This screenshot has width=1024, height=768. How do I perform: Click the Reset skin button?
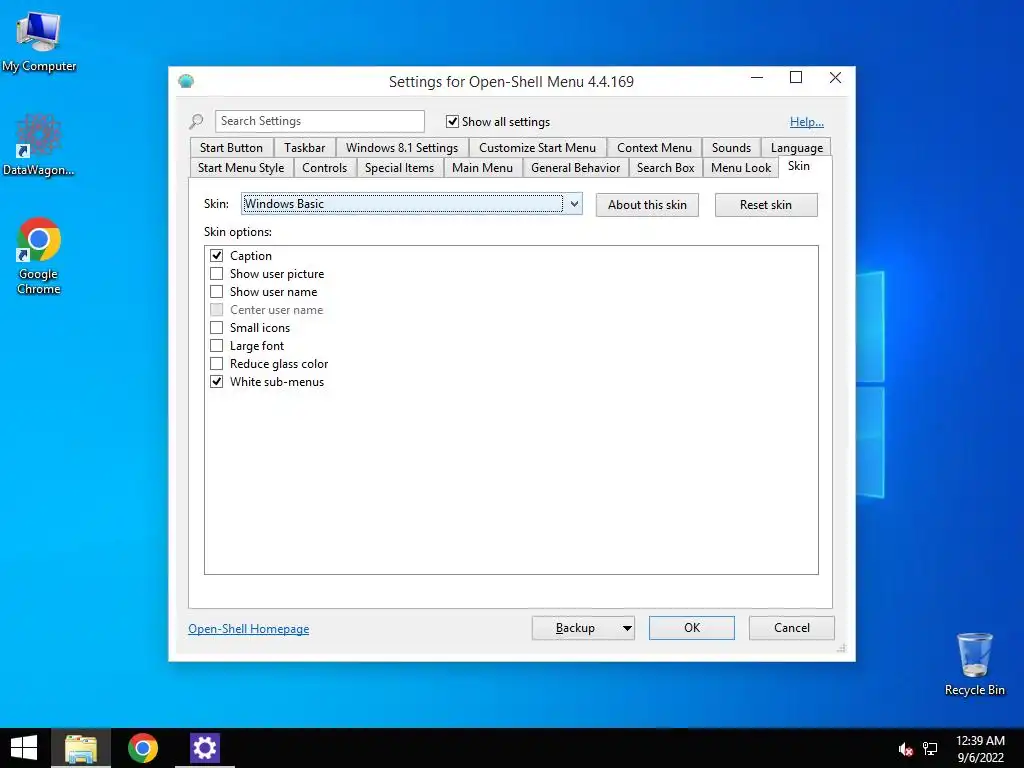click(766, 205)
